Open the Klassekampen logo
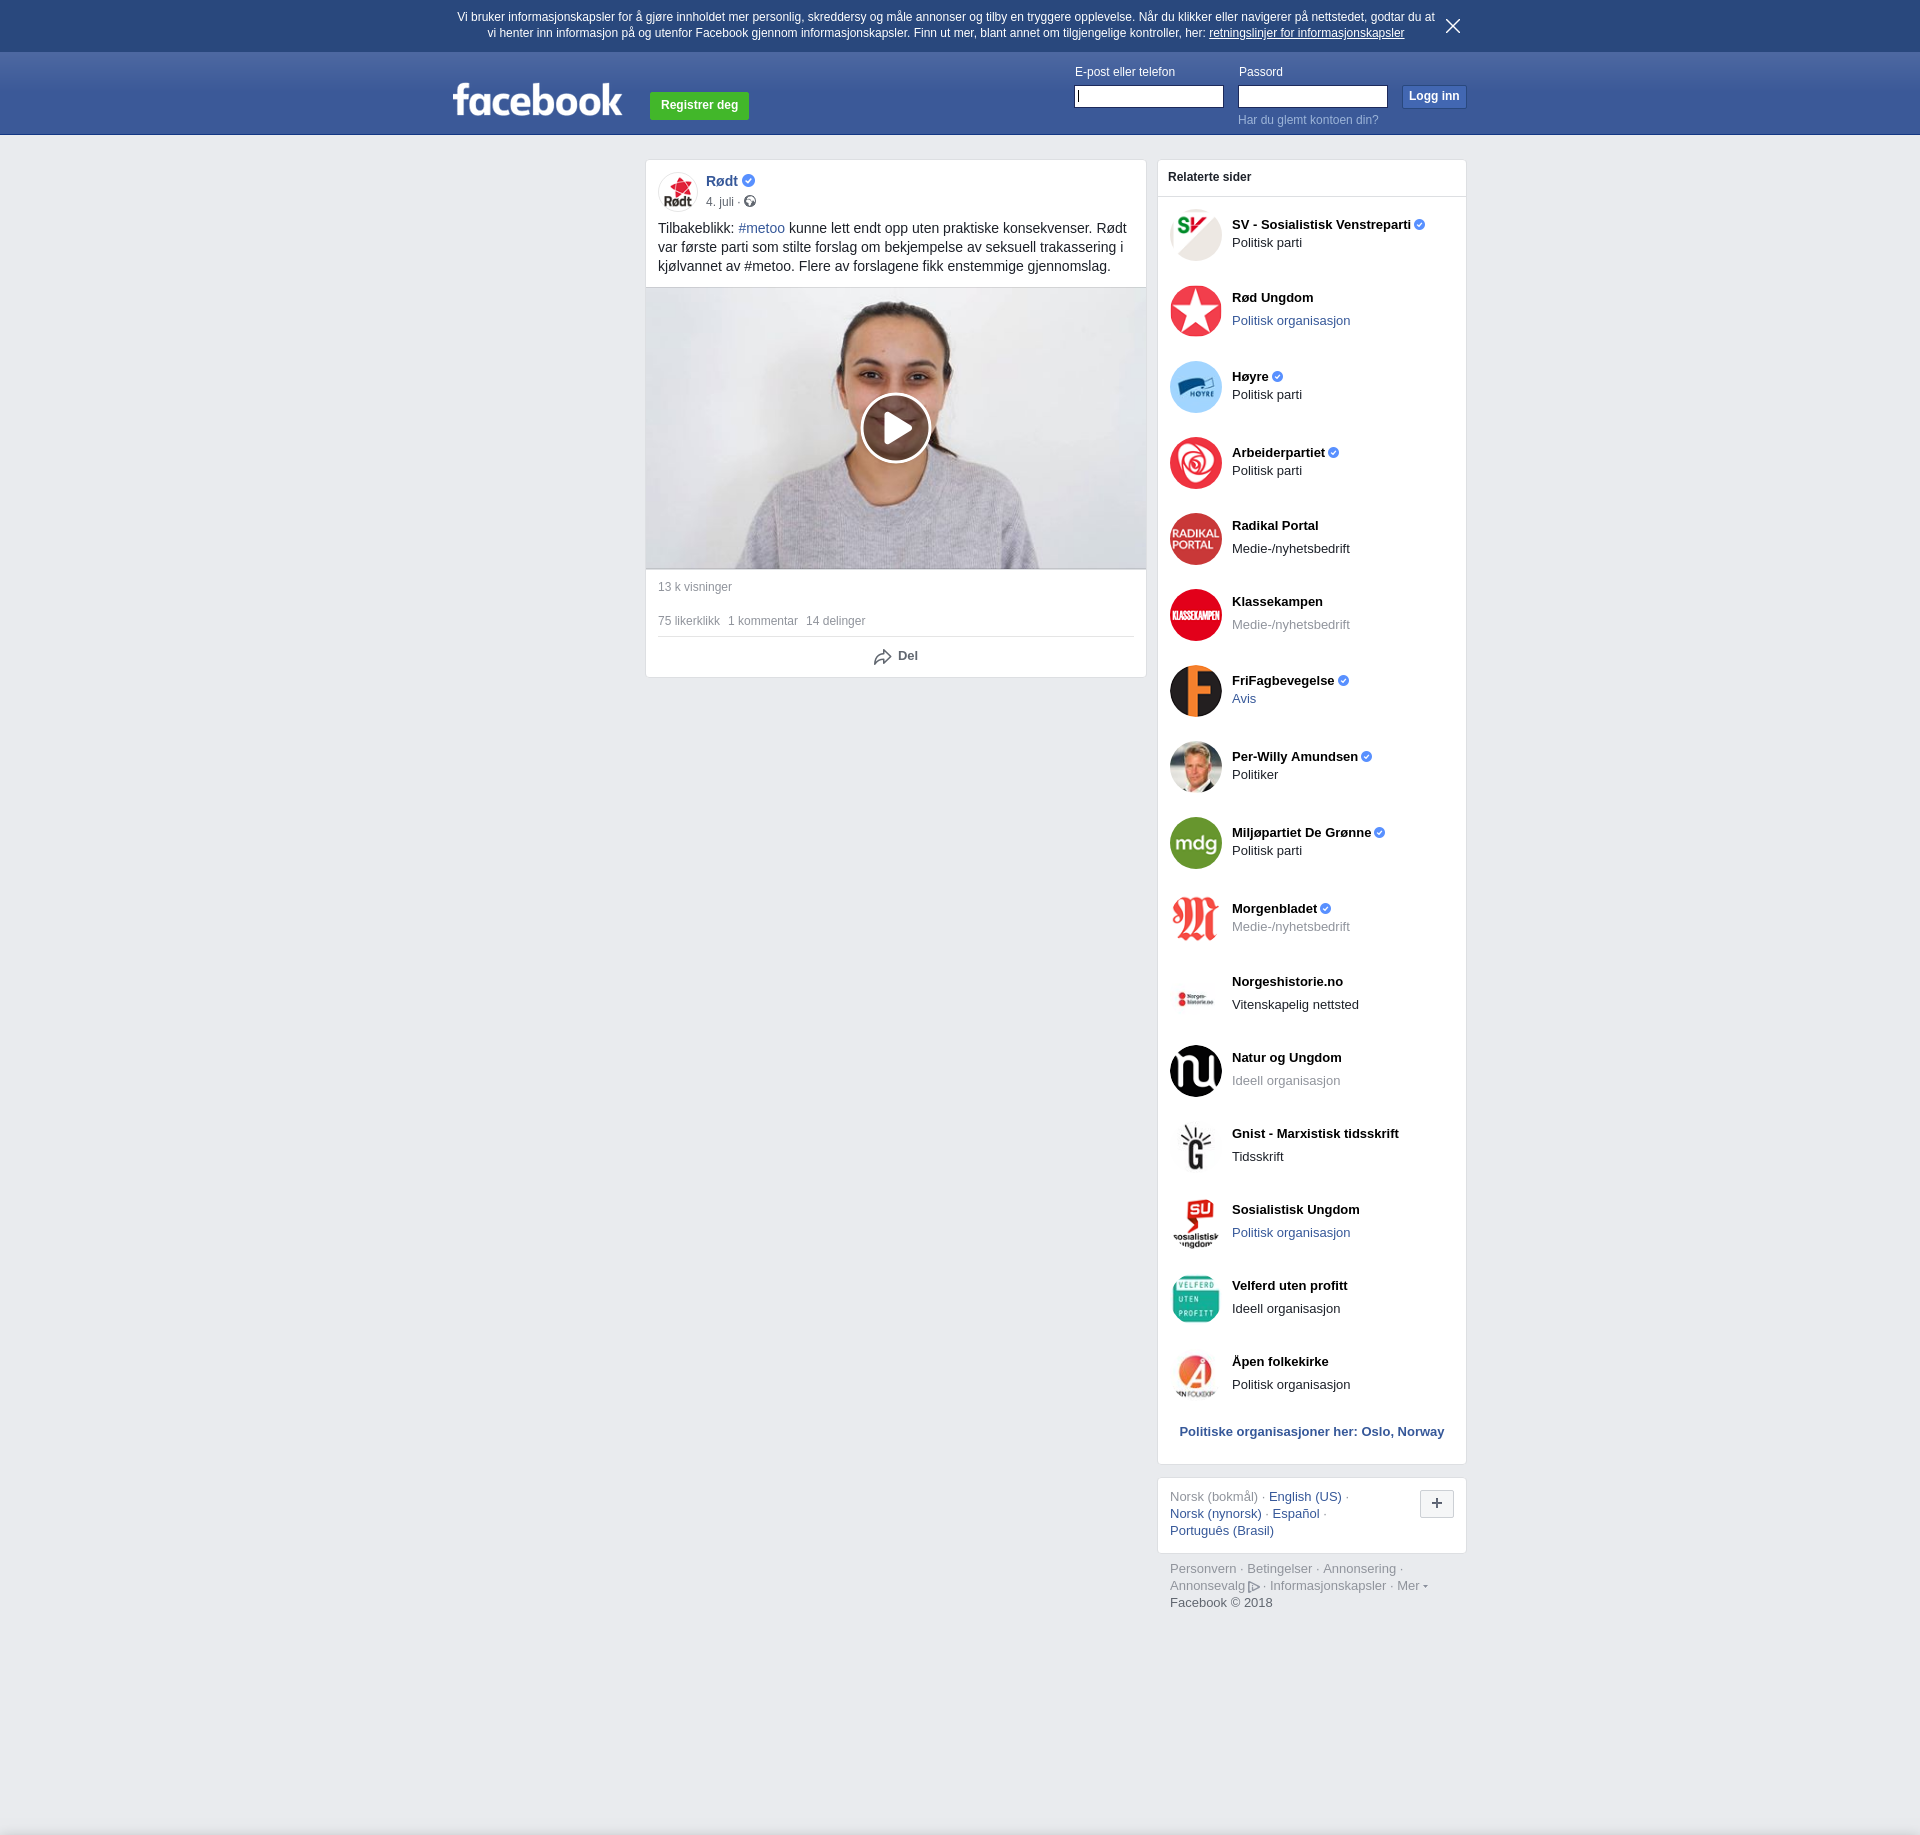Screen dimensions: 1920x1835 [1196, 615]
